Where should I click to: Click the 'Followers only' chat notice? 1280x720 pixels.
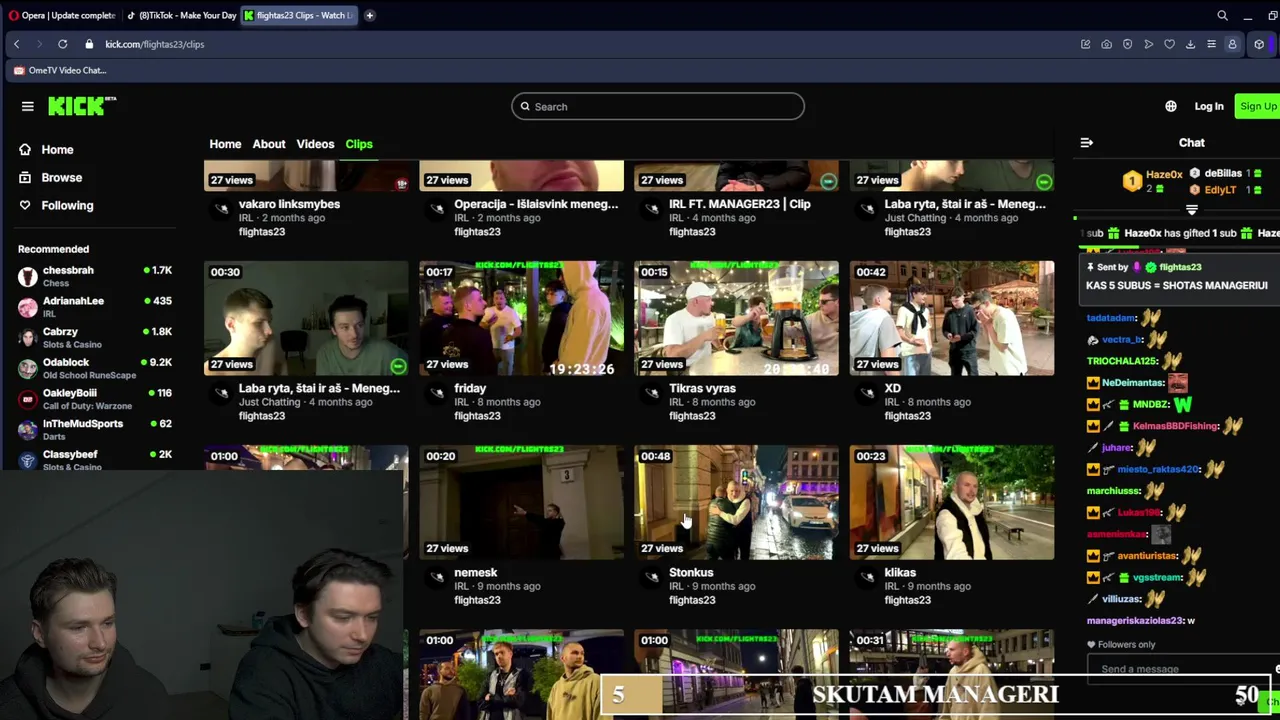[x=1121, y=645]
